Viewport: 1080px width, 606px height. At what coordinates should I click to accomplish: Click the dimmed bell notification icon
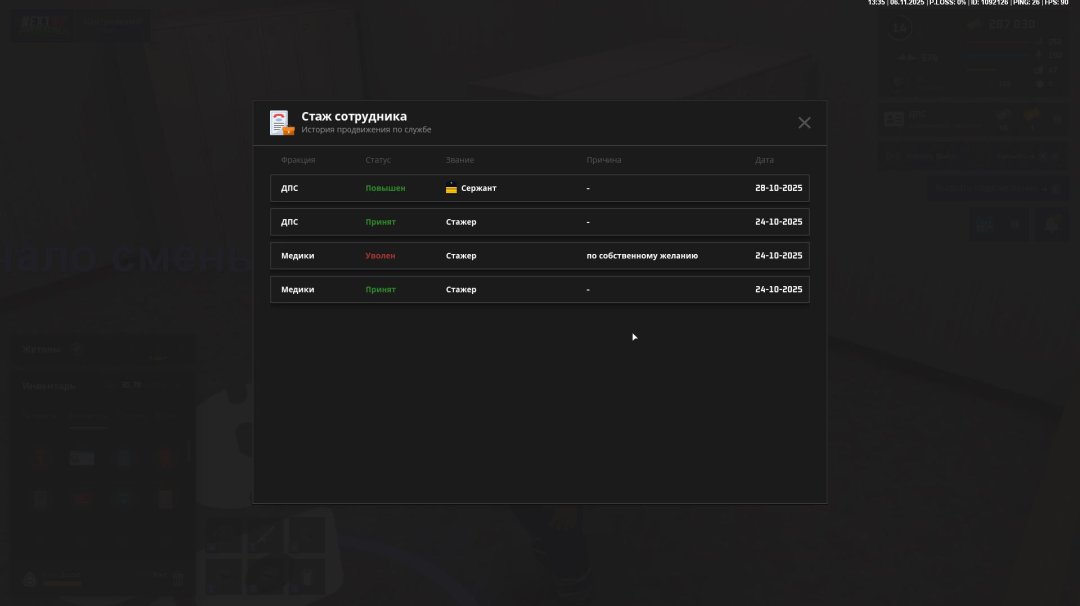tap(1051, 225)
